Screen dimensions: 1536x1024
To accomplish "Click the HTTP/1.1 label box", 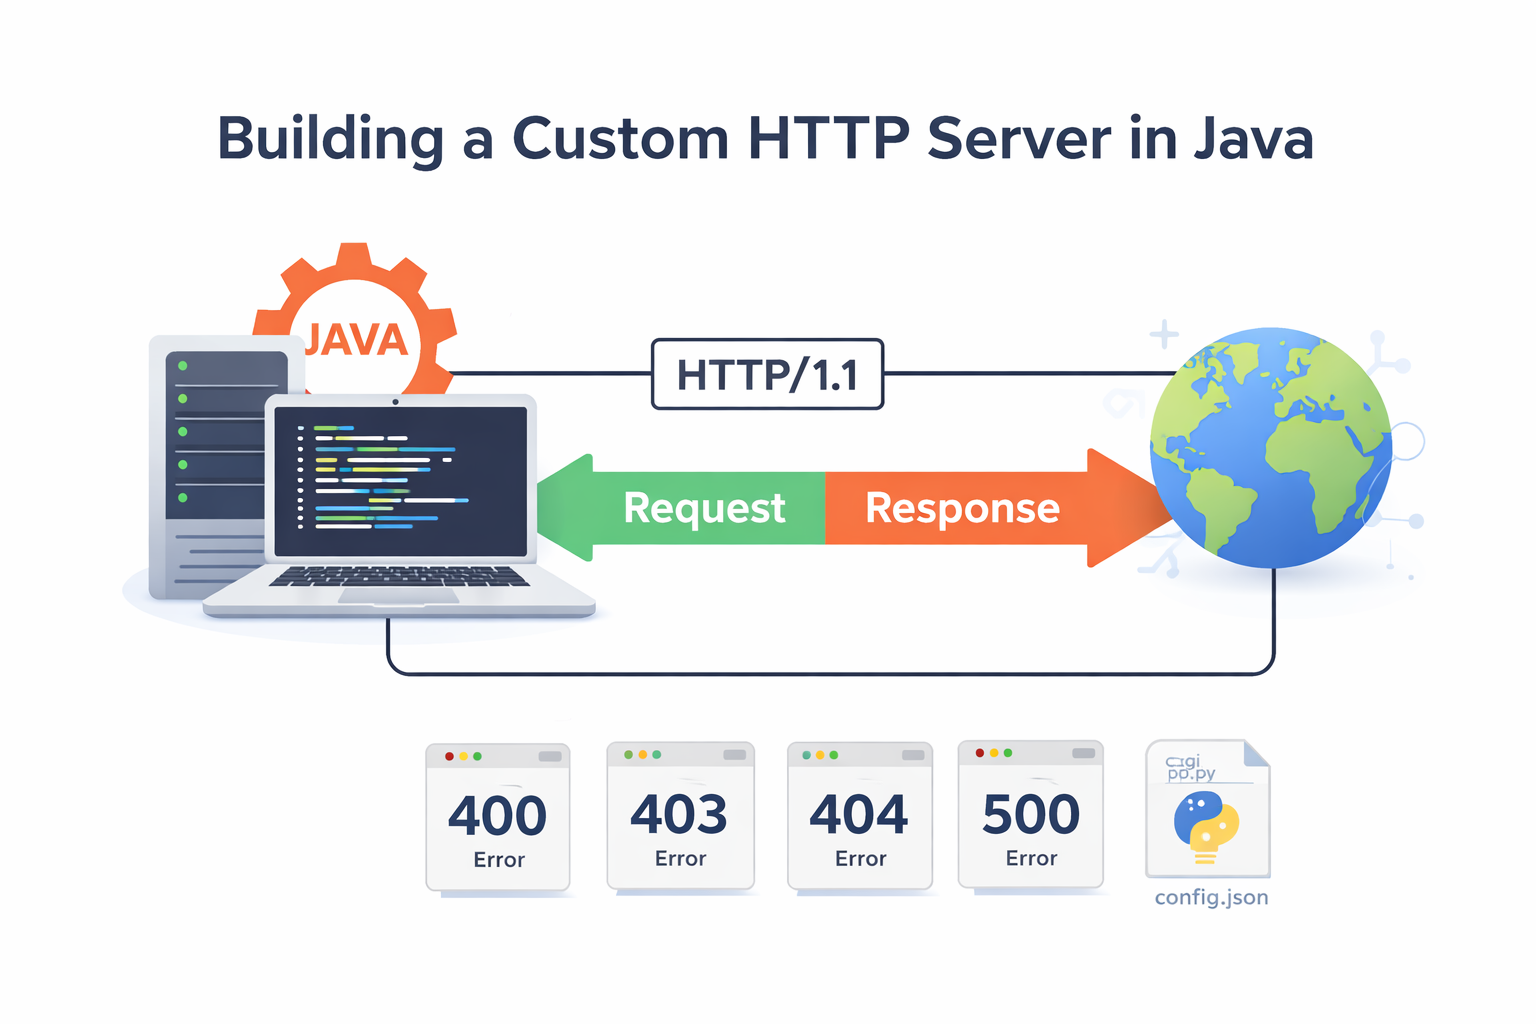I will tap(767, 374).
